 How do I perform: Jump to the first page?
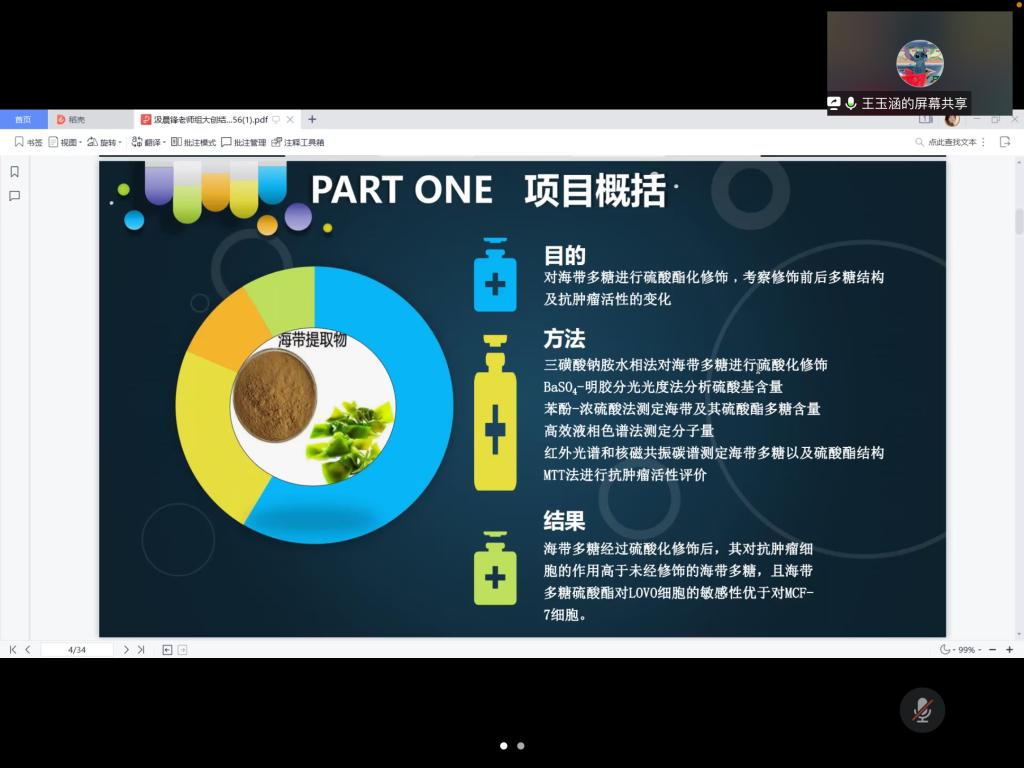13,650
